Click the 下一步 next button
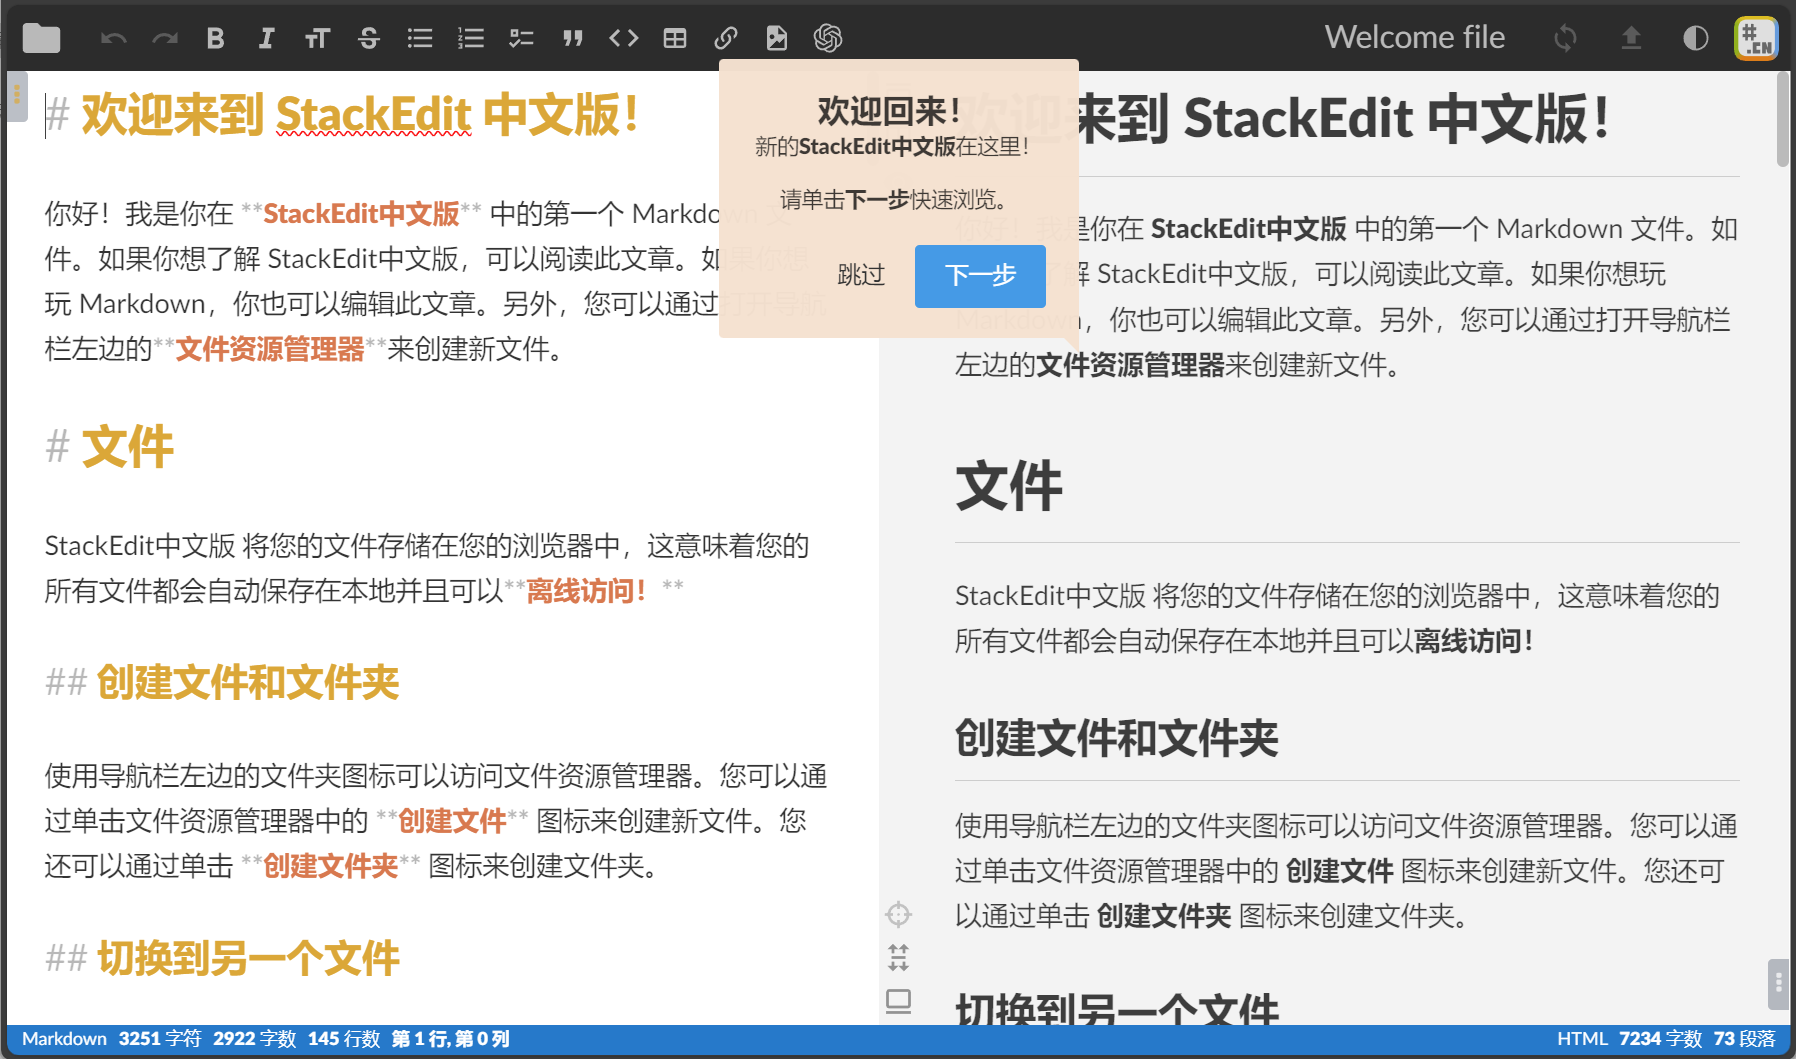The height and width of the screenshot is (1059, 1796). click(x=980, y=275)
